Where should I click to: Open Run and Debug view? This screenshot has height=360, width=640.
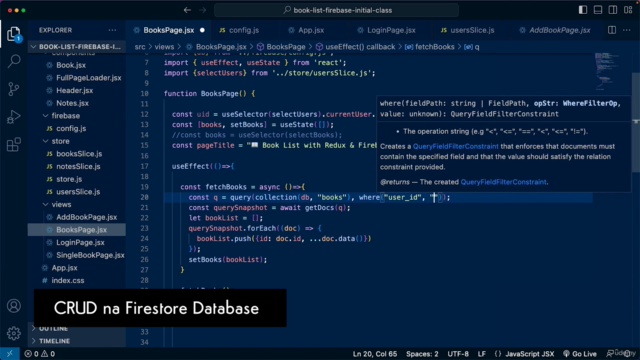click(13, 117)
